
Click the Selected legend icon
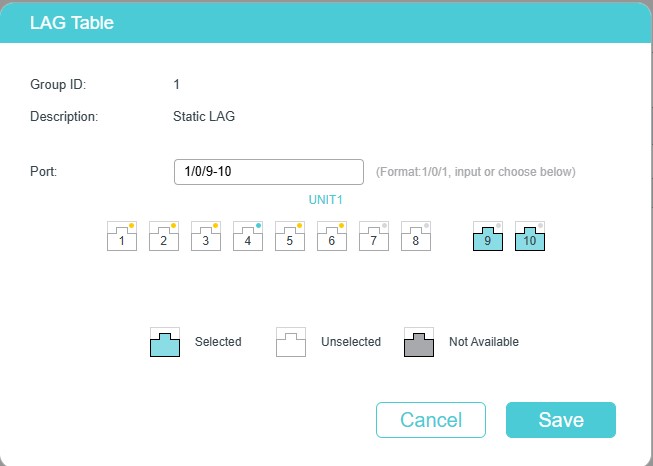coord(165,342)
